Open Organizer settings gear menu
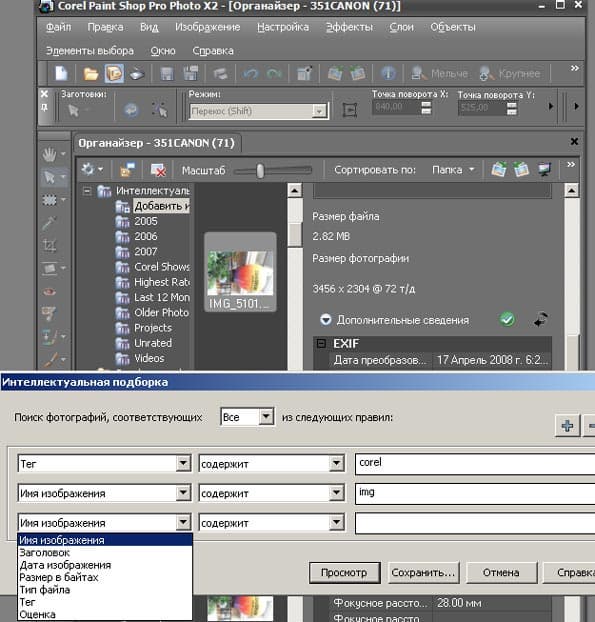The height and width of the screenshot is (622, 595). [x=92, y=170]
